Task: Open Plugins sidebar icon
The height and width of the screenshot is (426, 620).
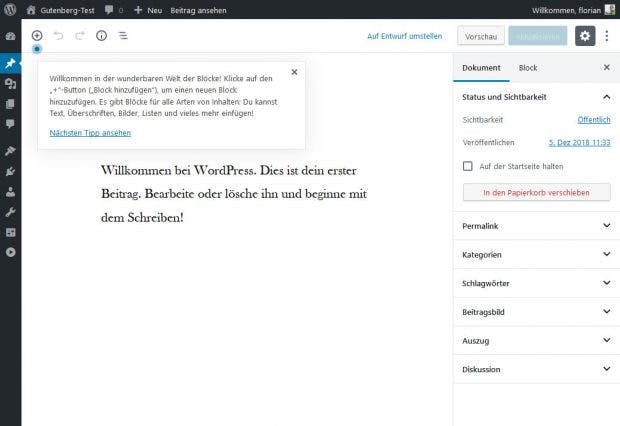Action: coord(10,171)
